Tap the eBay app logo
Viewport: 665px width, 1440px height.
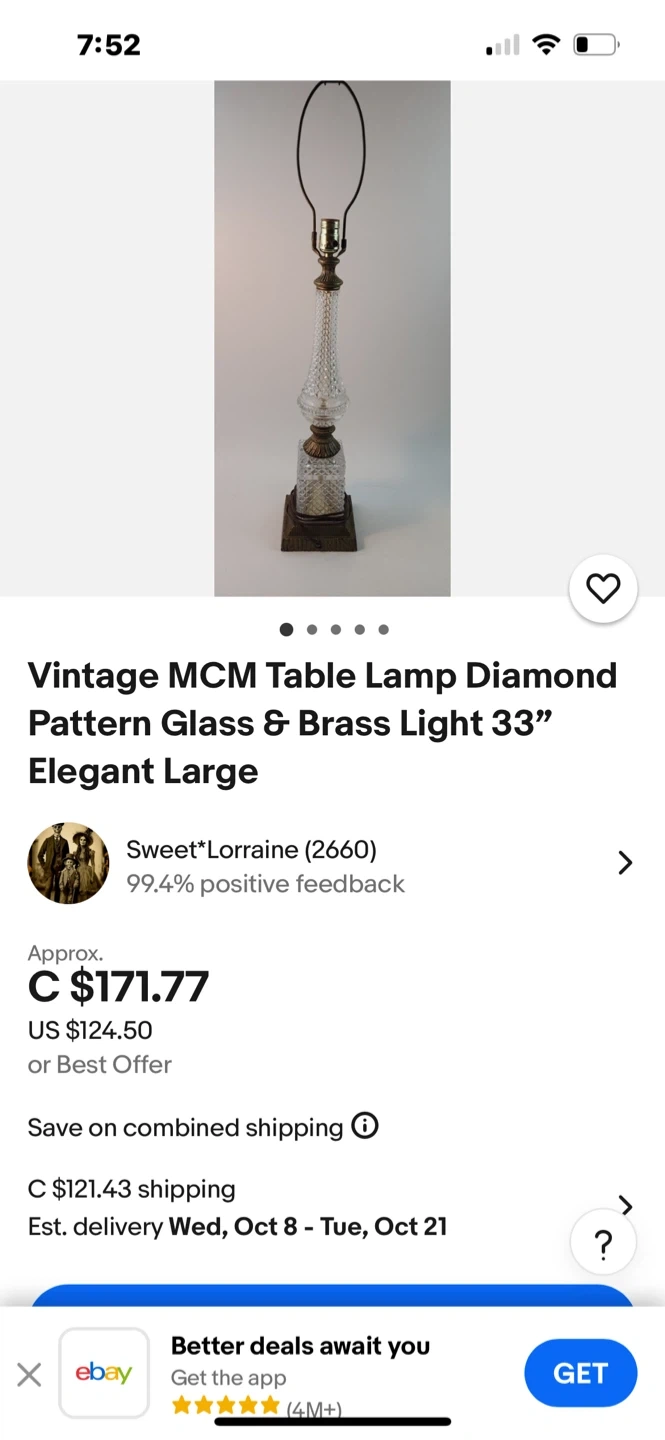tap(104, 1373)
